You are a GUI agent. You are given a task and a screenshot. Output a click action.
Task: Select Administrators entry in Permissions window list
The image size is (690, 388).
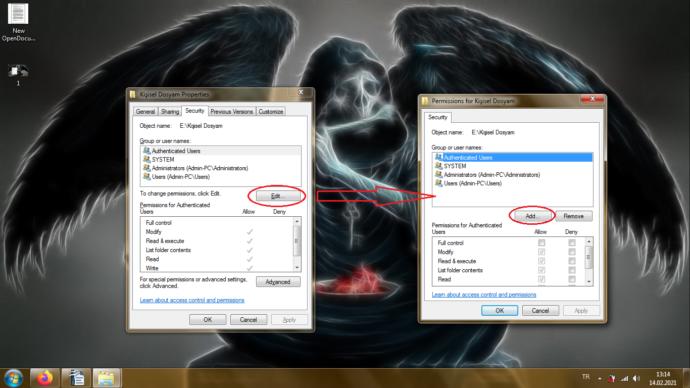(x=513, y=175)
